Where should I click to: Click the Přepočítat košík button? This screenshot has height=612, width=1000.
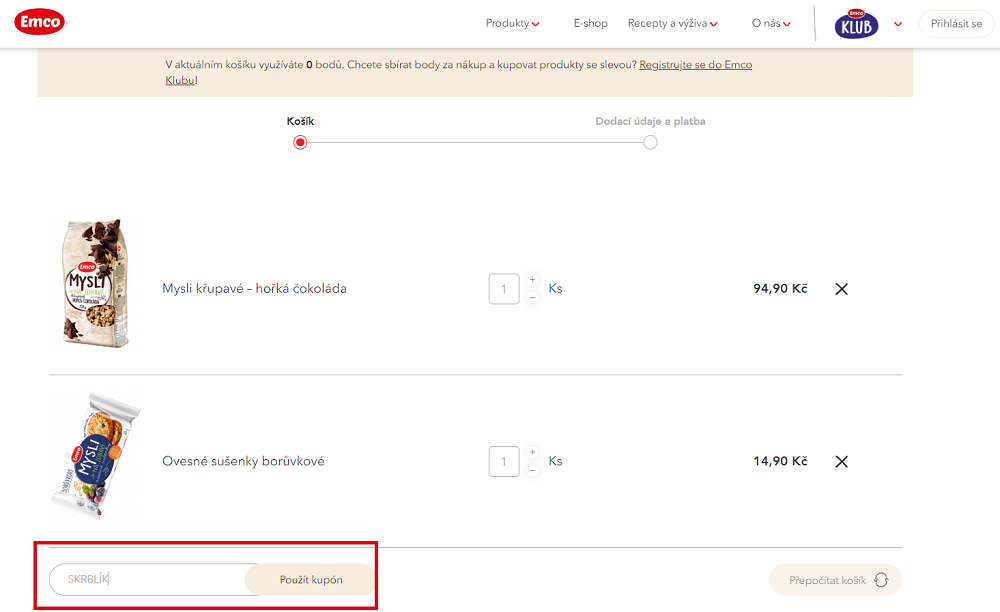pos(835,579)
